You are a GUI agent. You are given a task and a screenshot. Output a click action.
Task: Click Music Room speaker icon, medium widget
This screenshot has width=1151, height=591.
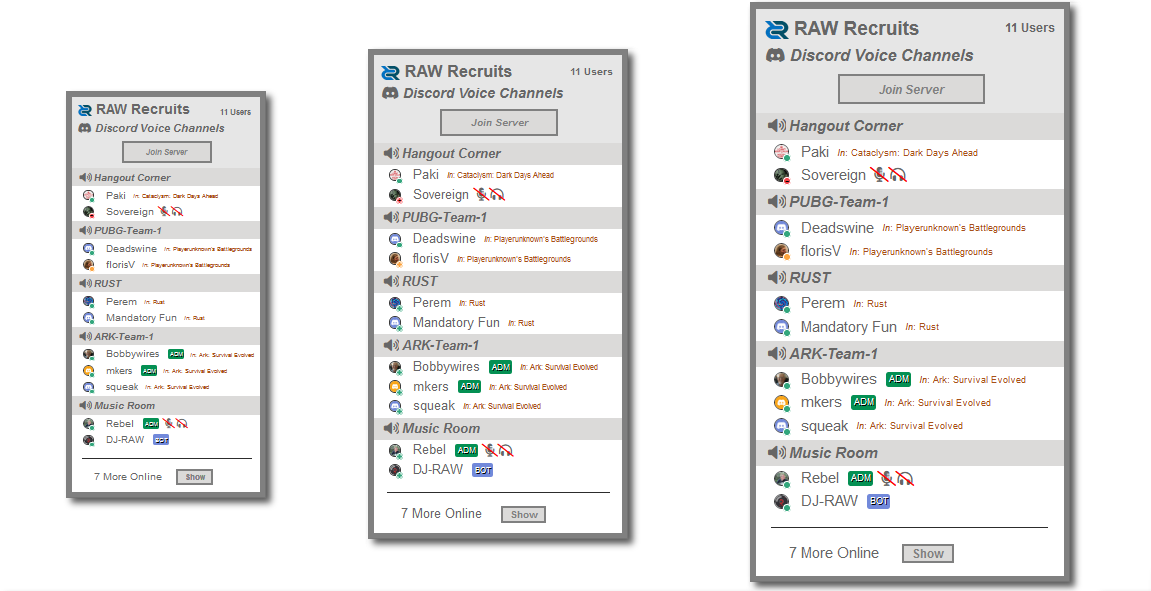coord(391,429)
